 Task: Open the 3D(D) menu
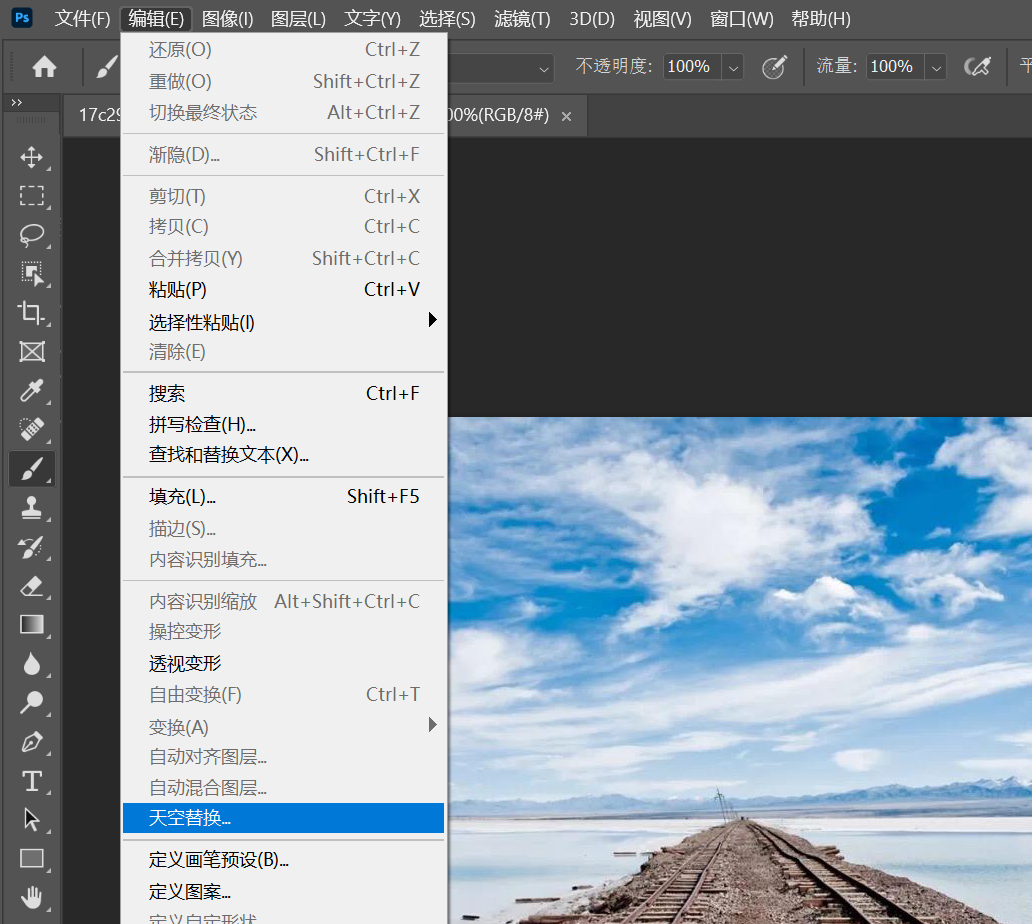[x=592, y=18]
